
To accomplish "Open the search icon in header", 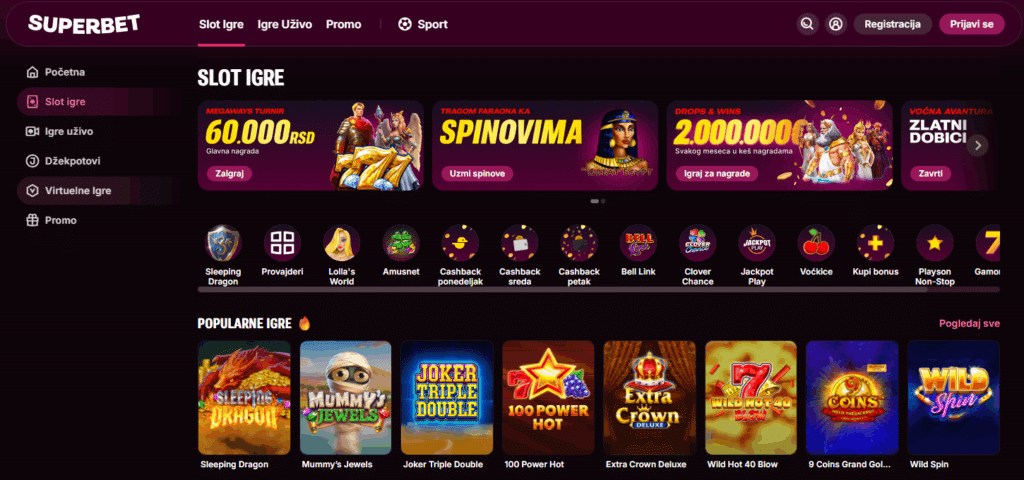I will pos(807,24).
